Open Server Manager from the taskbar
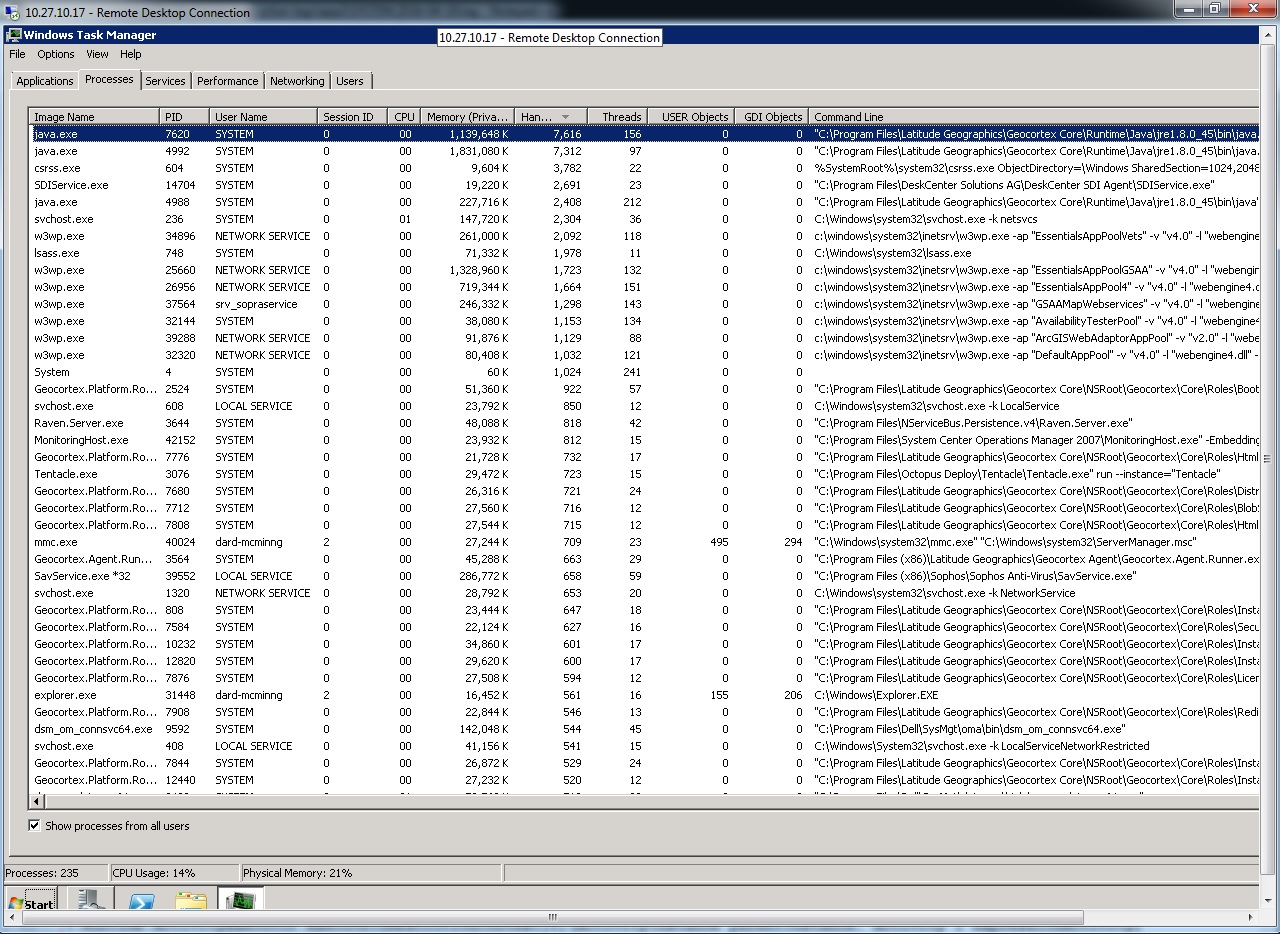The width and height of the screenshot is (1280, 934). [89, 900]
